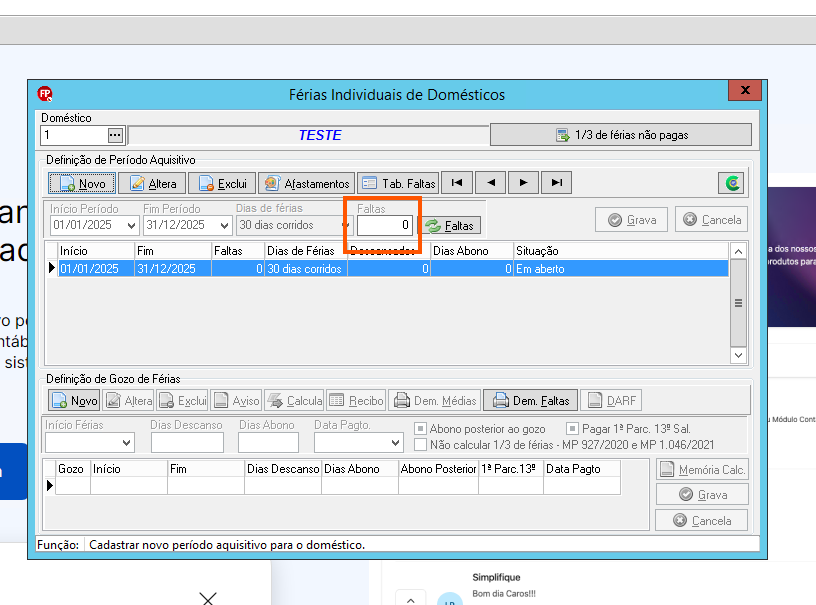
Task: Click Novo in Período Aquisitivo toolbar
Action: tap(82, 183)
